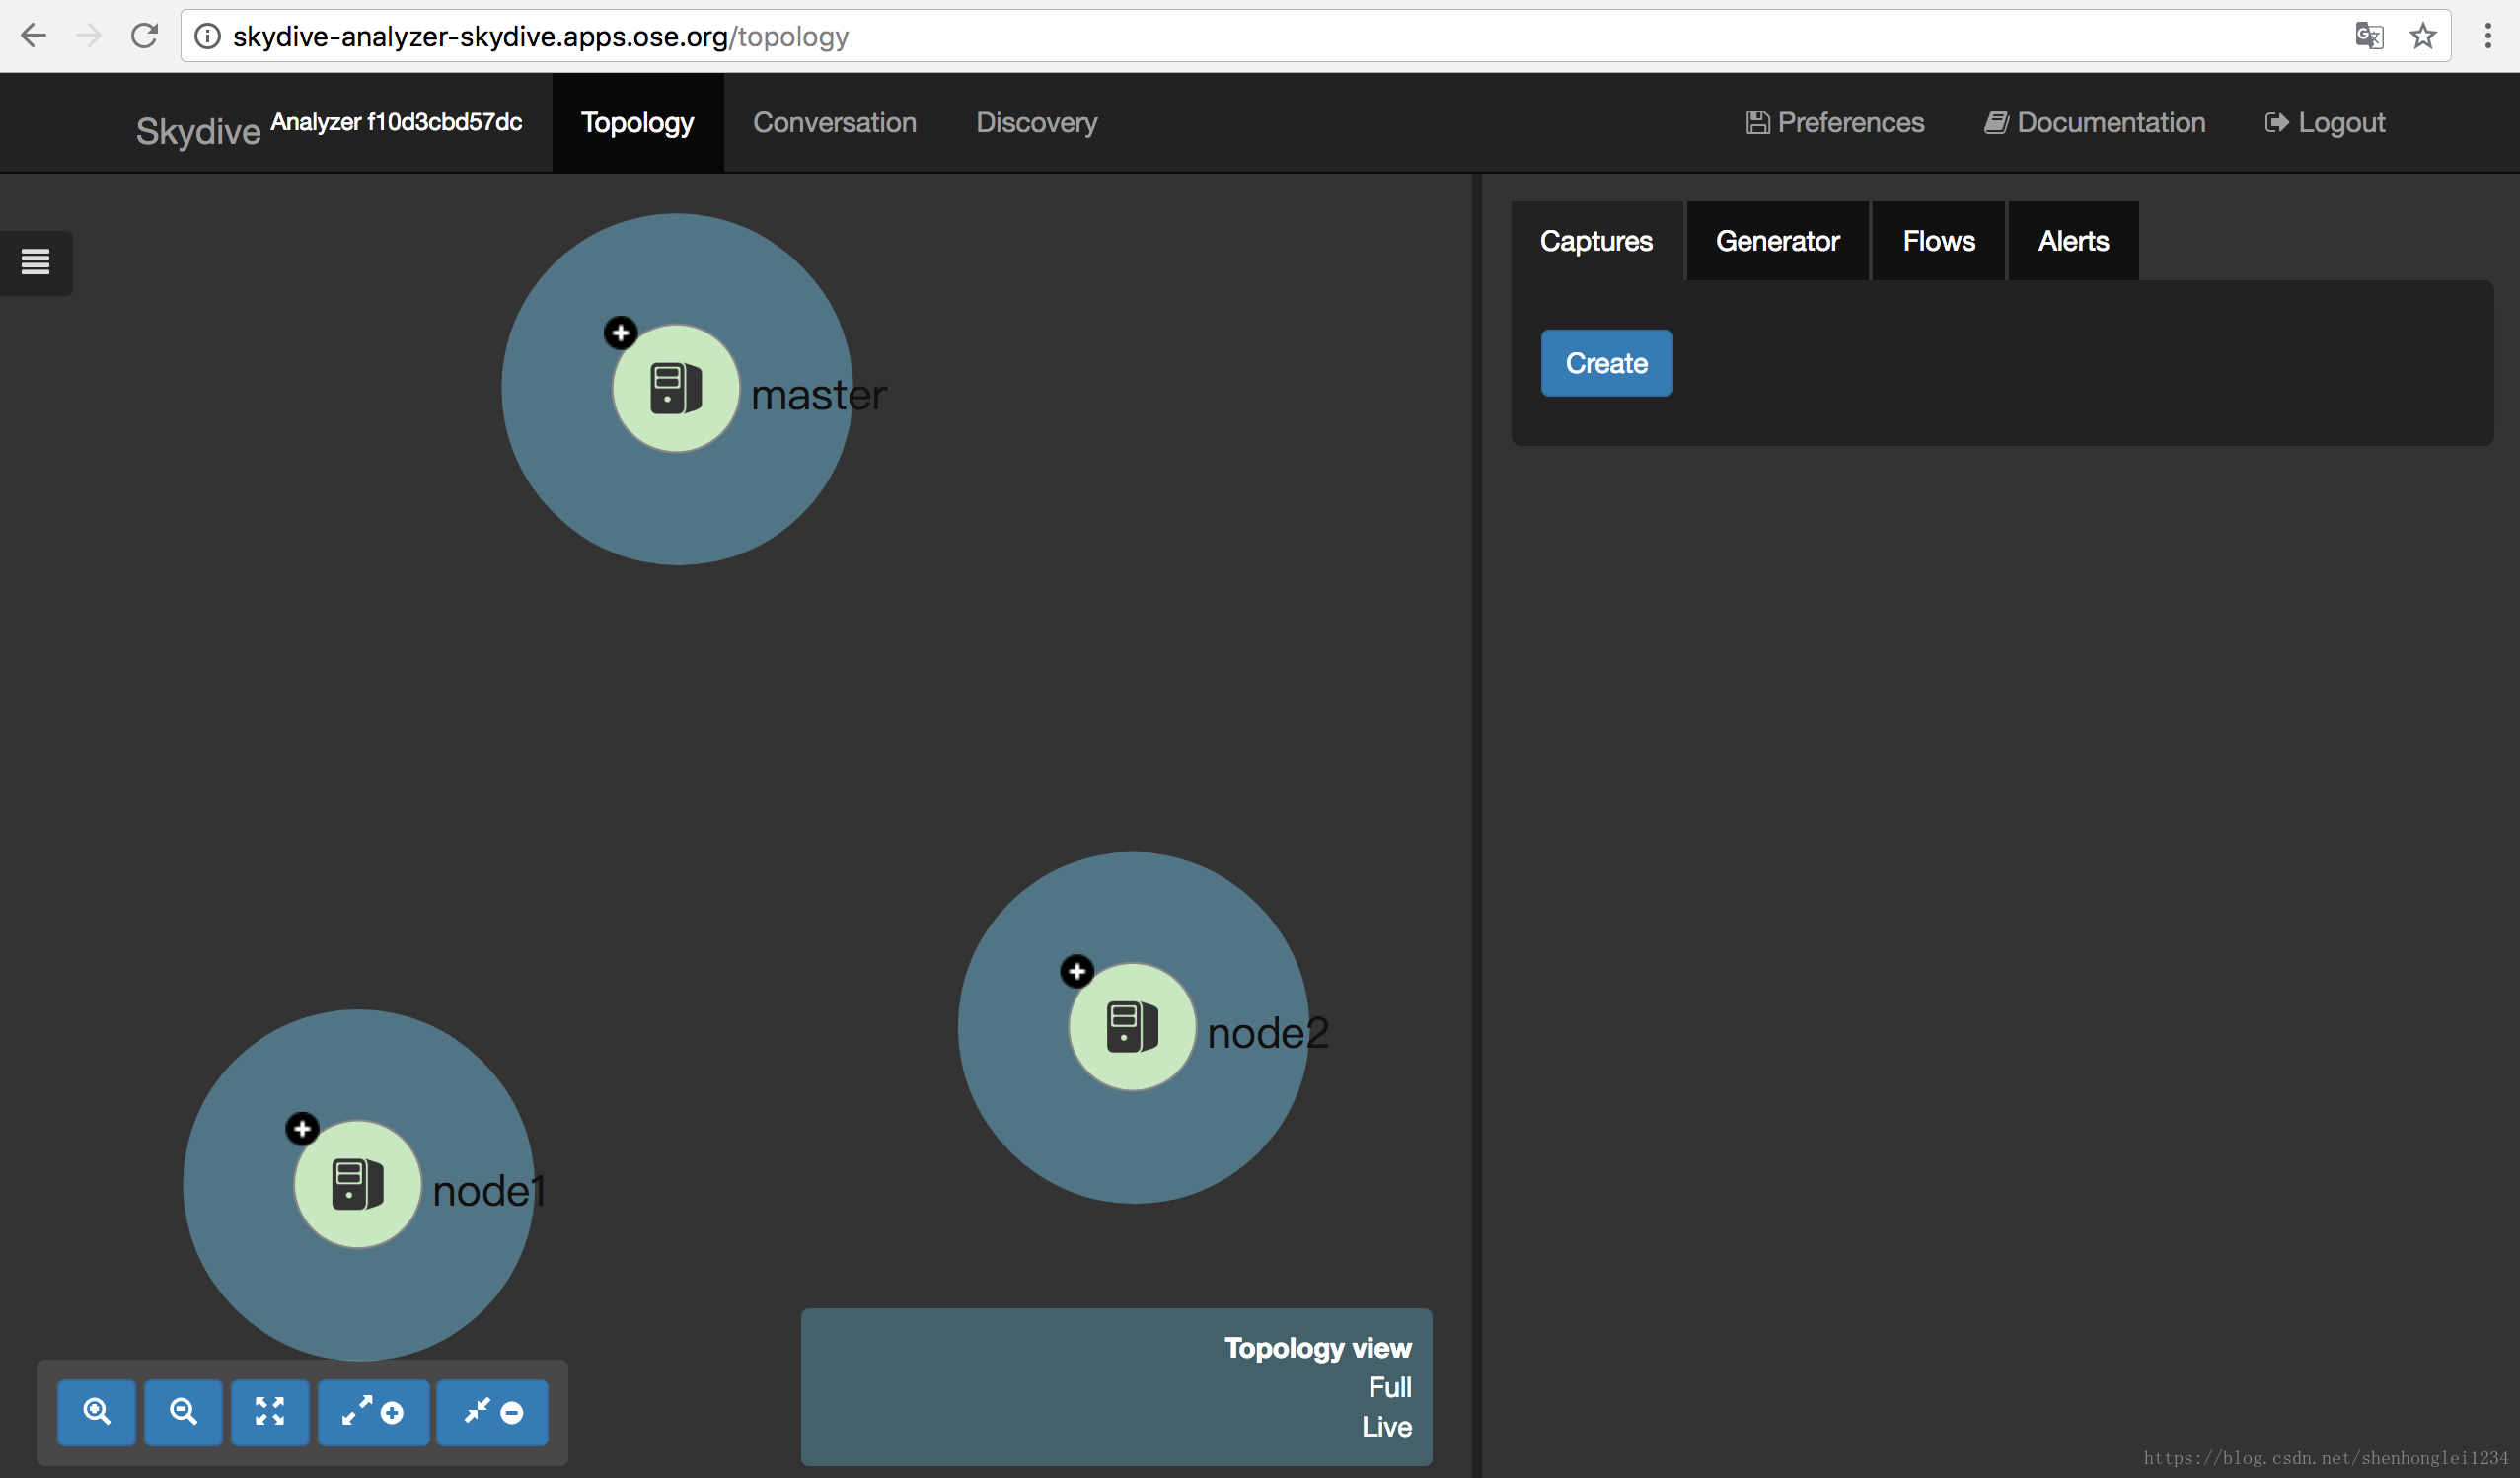Click the zoom in icon

(x=99, y=1411)
